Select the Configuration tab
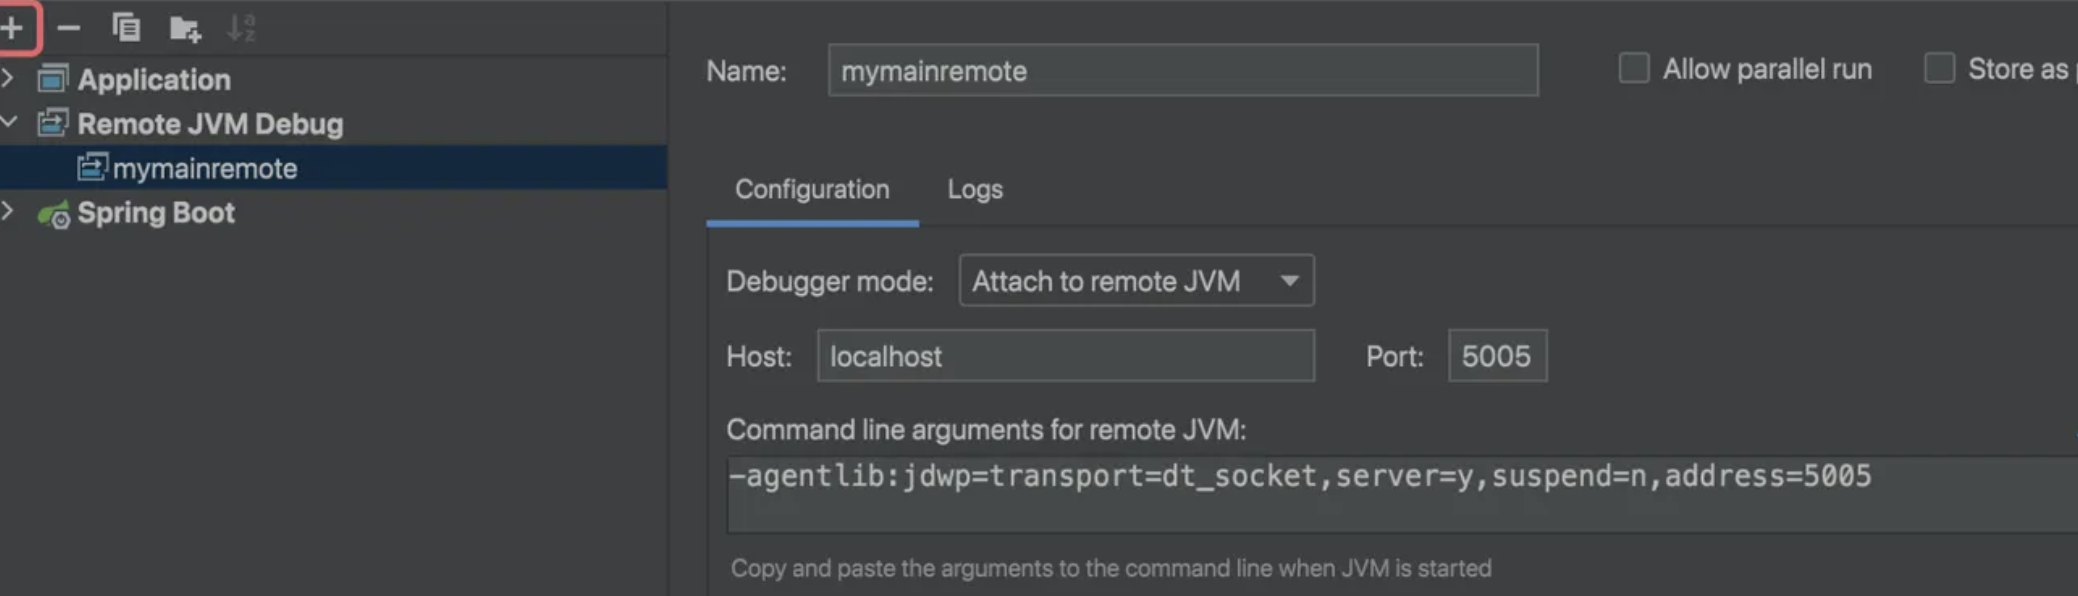 [811, 189]
